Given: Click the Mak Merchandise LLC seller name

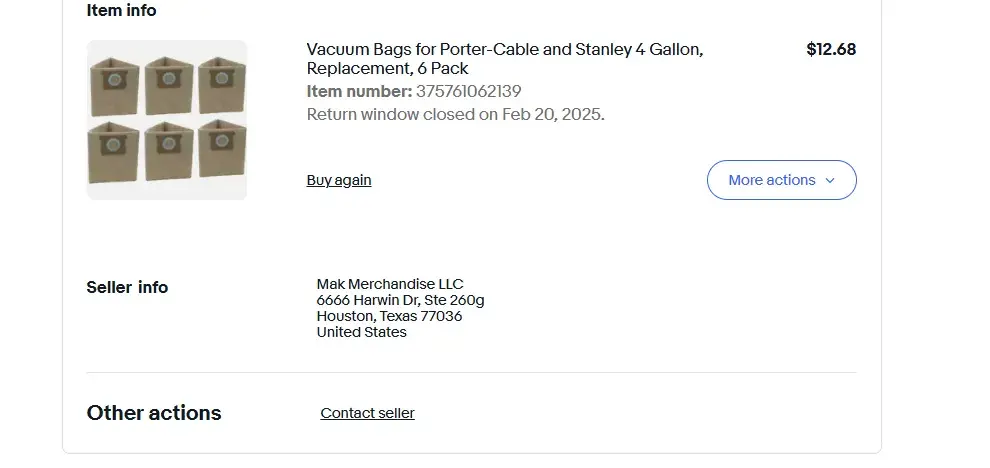Looking at the screenshot, I should (x=390, y=284).
